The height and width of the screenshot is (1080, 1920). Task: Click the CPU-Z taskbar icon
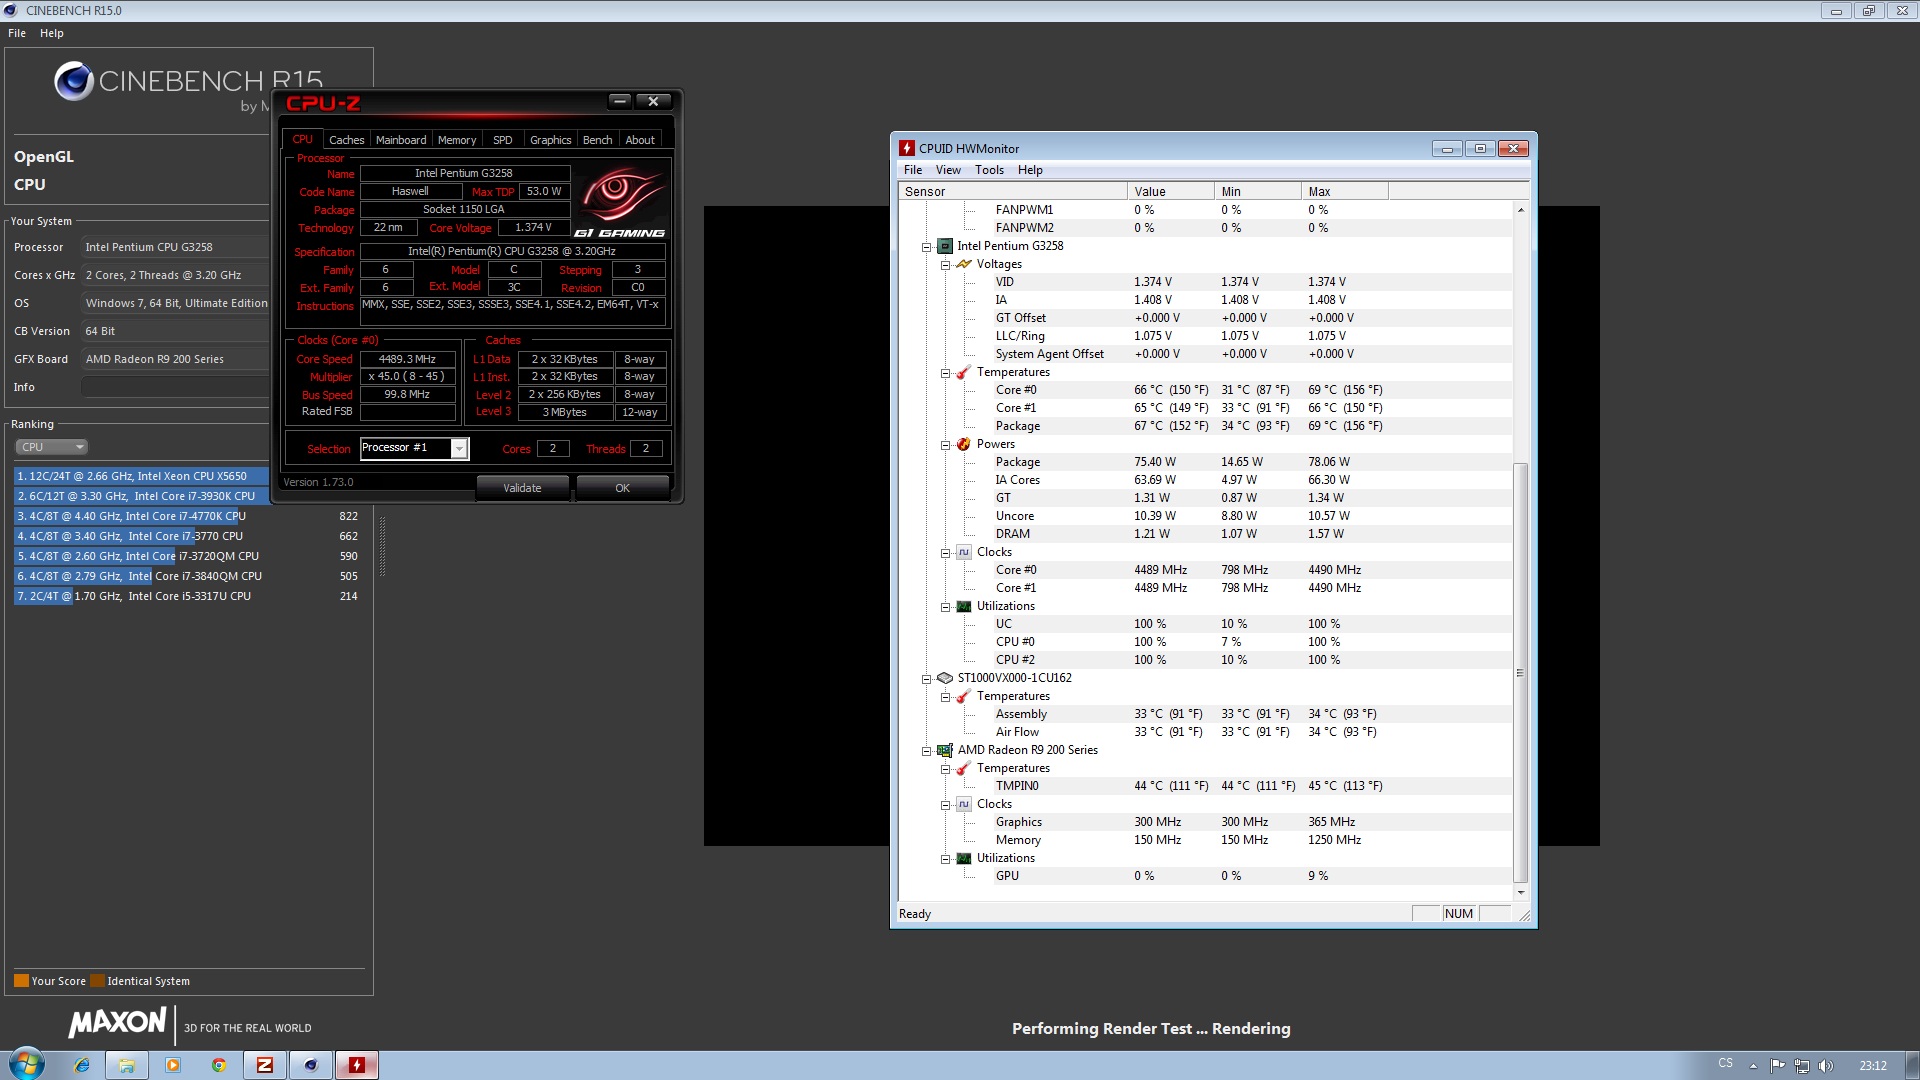(265, 1065)
